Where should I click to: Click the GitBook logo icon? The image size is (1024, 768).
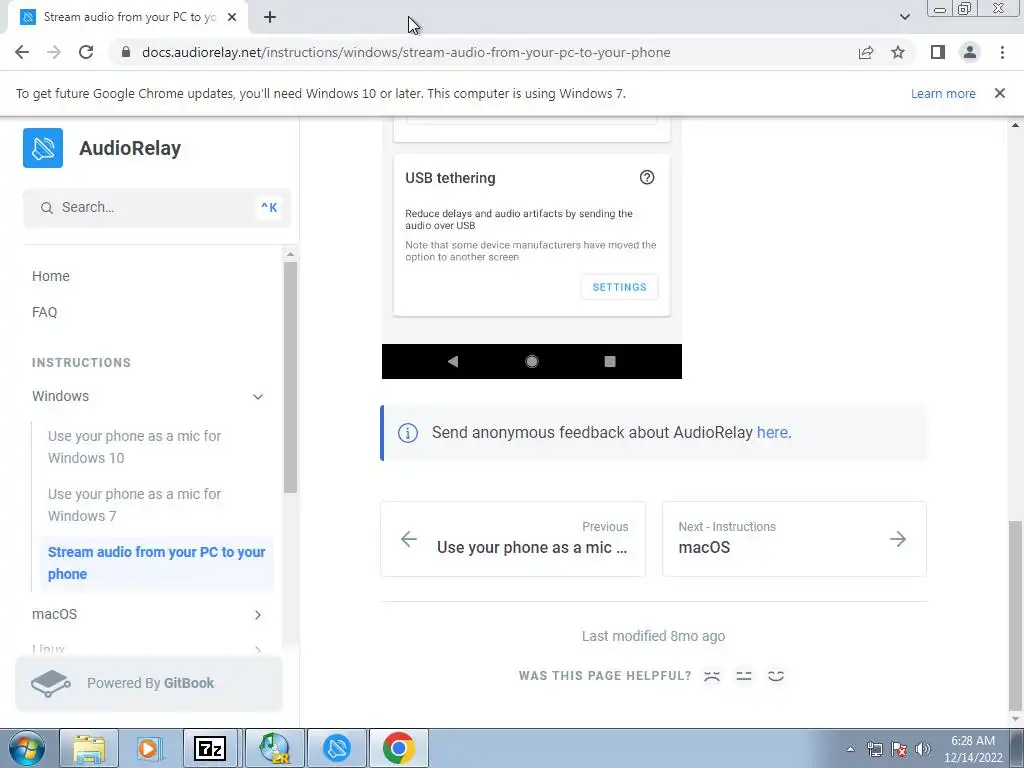tap(51, 683)
